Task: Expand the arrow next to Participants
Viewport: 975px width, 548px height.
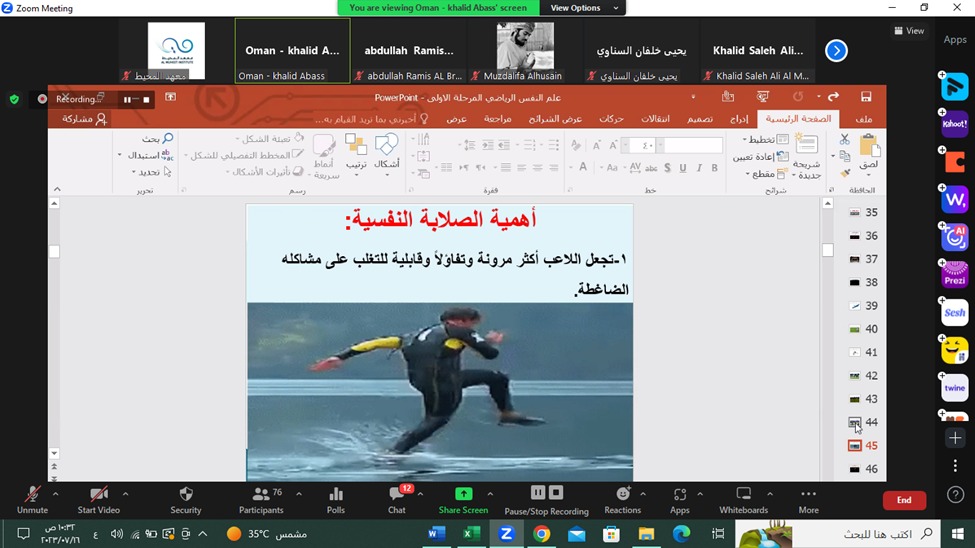Action: pyautogui.click(x=299, y=494)
